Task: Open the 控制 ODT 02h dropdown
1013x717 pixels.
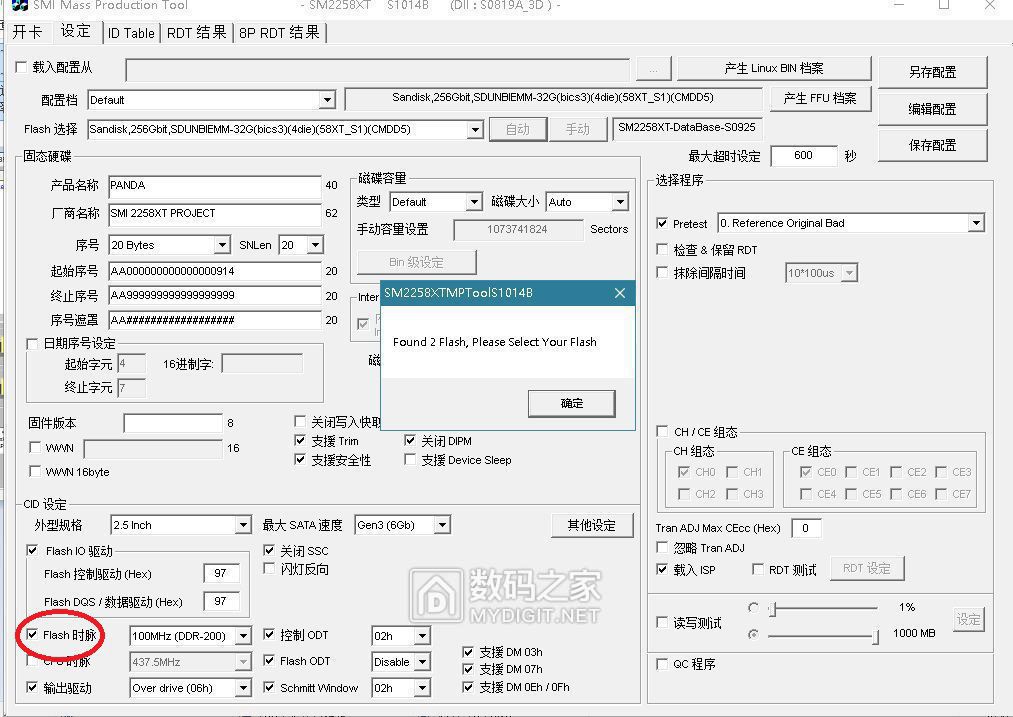Action: tap(422, 636)
